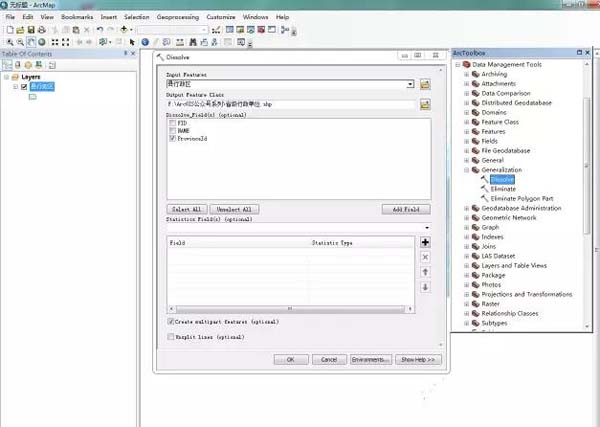Open a map document with folder icon
The image size is (600, 427).
pos(20,29)
